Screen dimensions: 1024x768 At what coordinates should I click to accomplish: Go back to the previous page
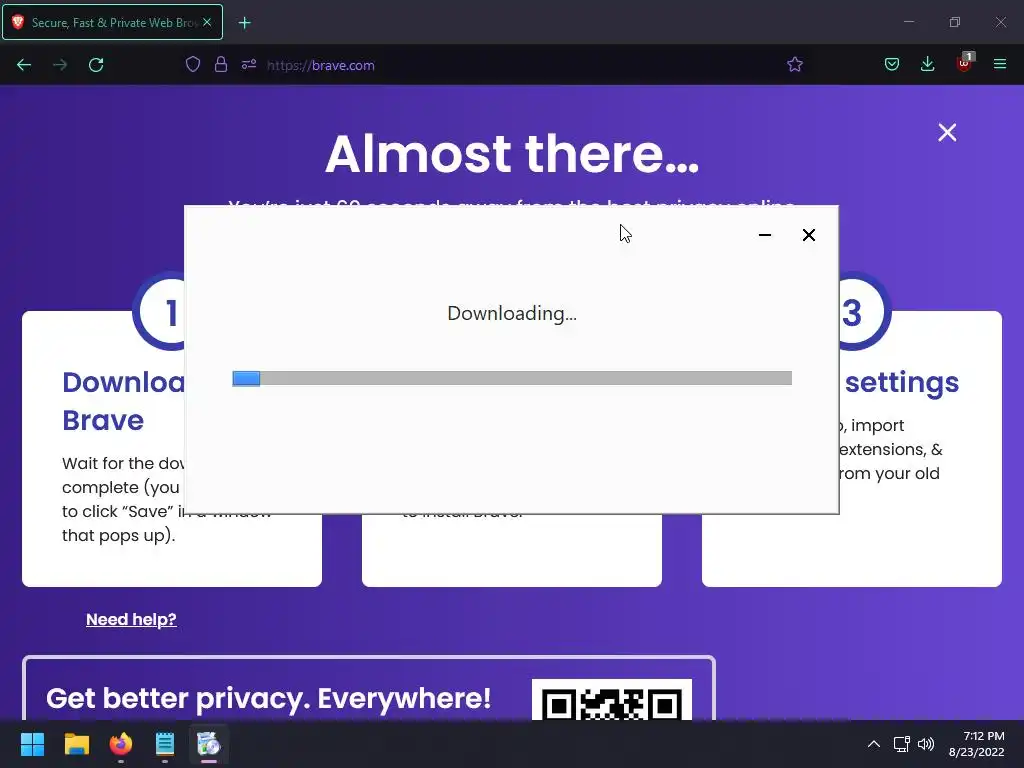tap(24, 65)
